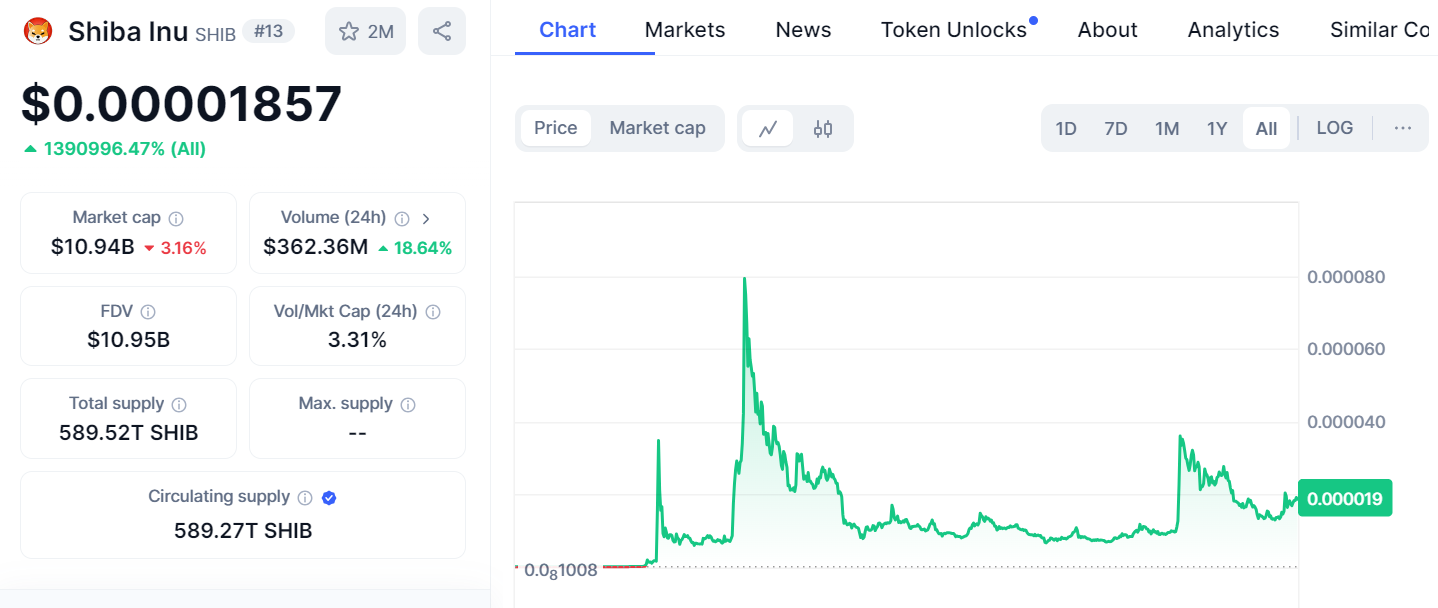Screen dimensions: 1438x608
Task: Open the Markets tab
Action: pos(685,30)
